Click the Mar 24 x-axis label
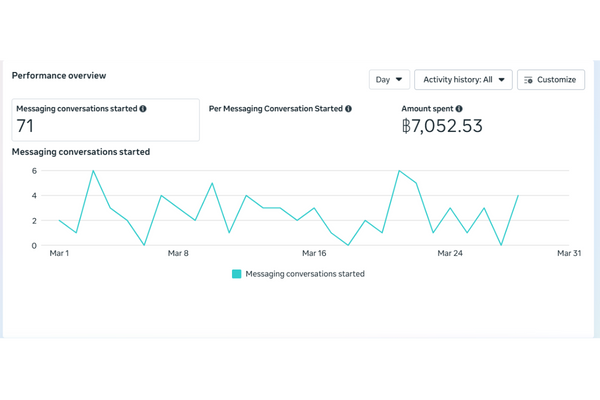600x400 pixels. click(450, 254)
